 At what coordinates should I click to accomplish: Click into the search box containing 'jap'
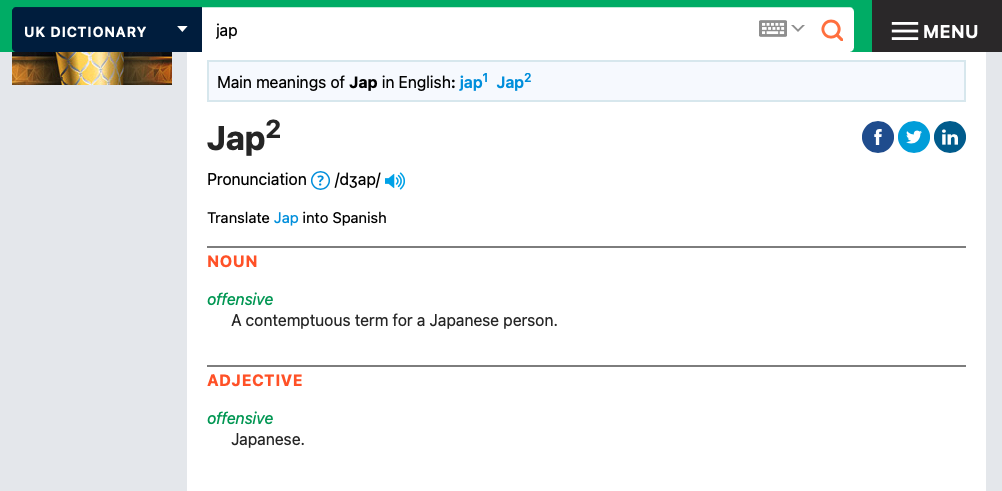tap(480, 30)
